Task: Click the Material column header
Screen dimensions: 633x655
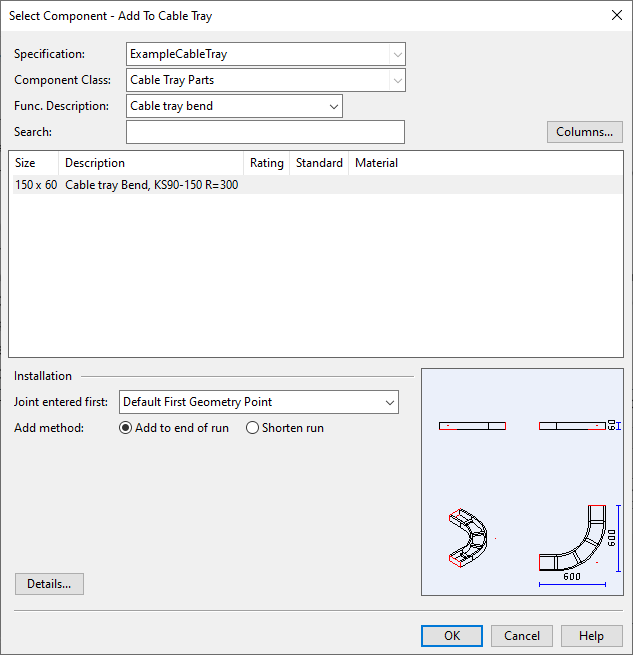Action: coord(376,163)
